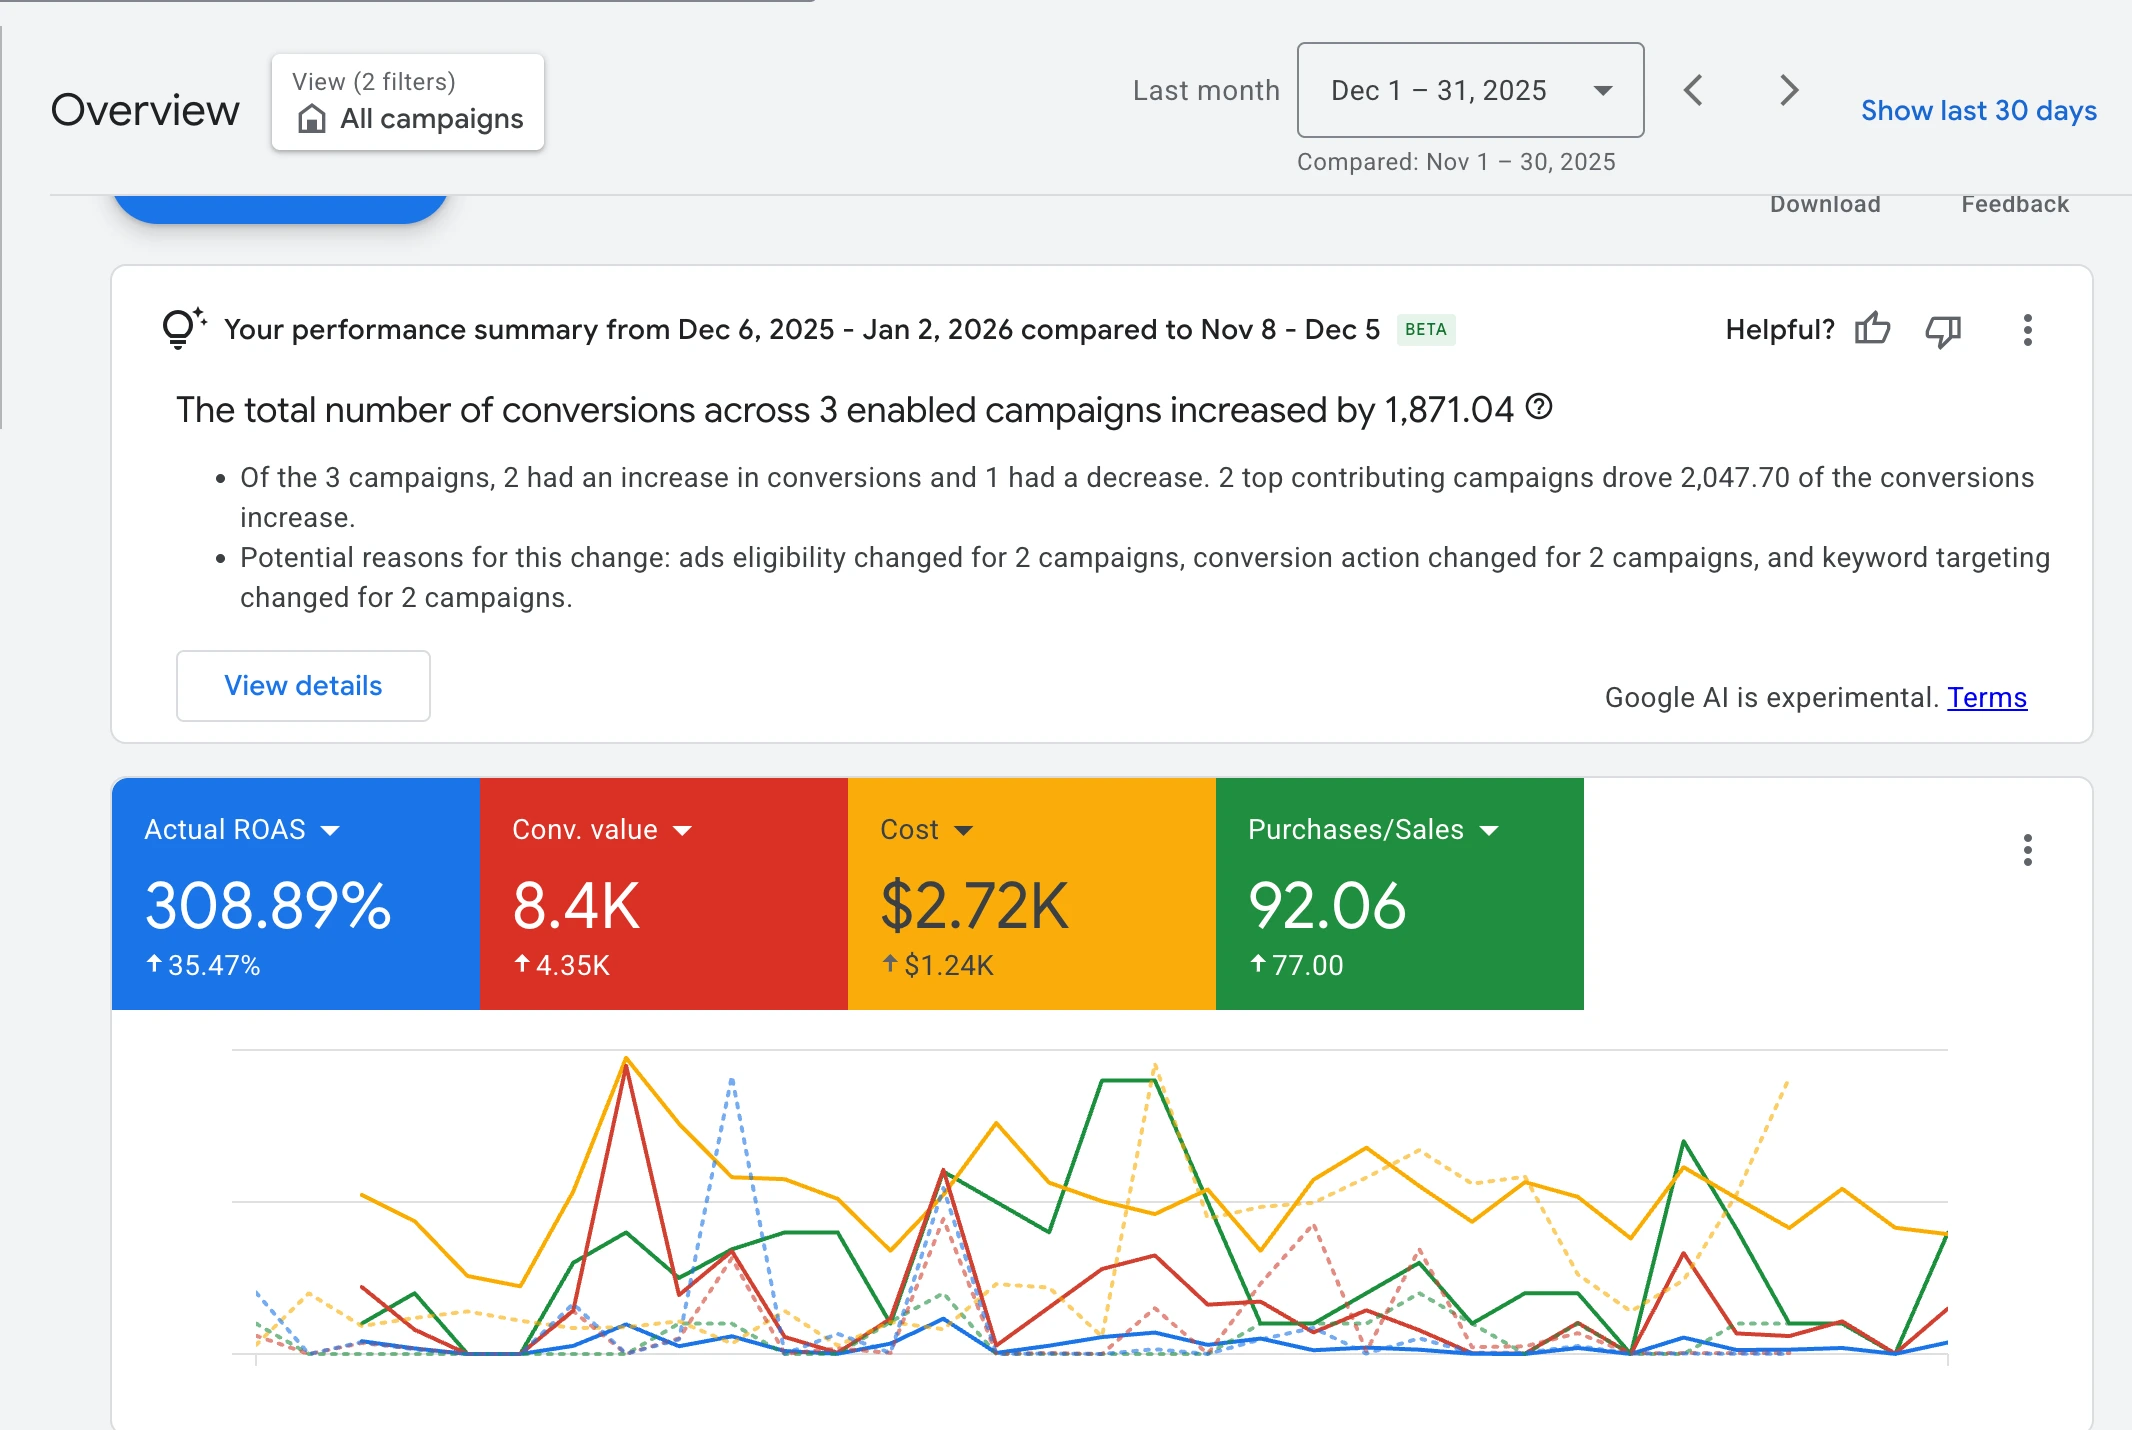Click the thumbs up helpful icon
The image size is (2132, 1430).
click(1872, 329)
